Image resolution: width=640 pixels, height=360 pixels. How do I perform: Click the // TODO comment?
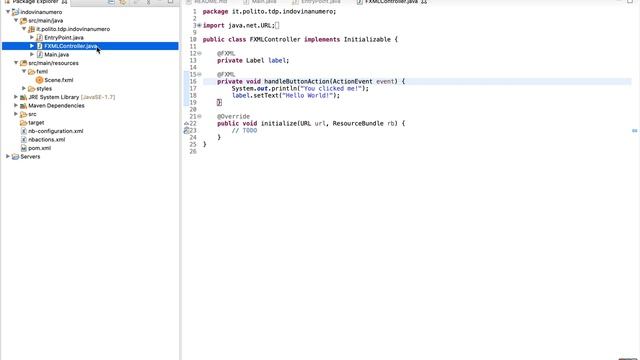click(244, 131)
